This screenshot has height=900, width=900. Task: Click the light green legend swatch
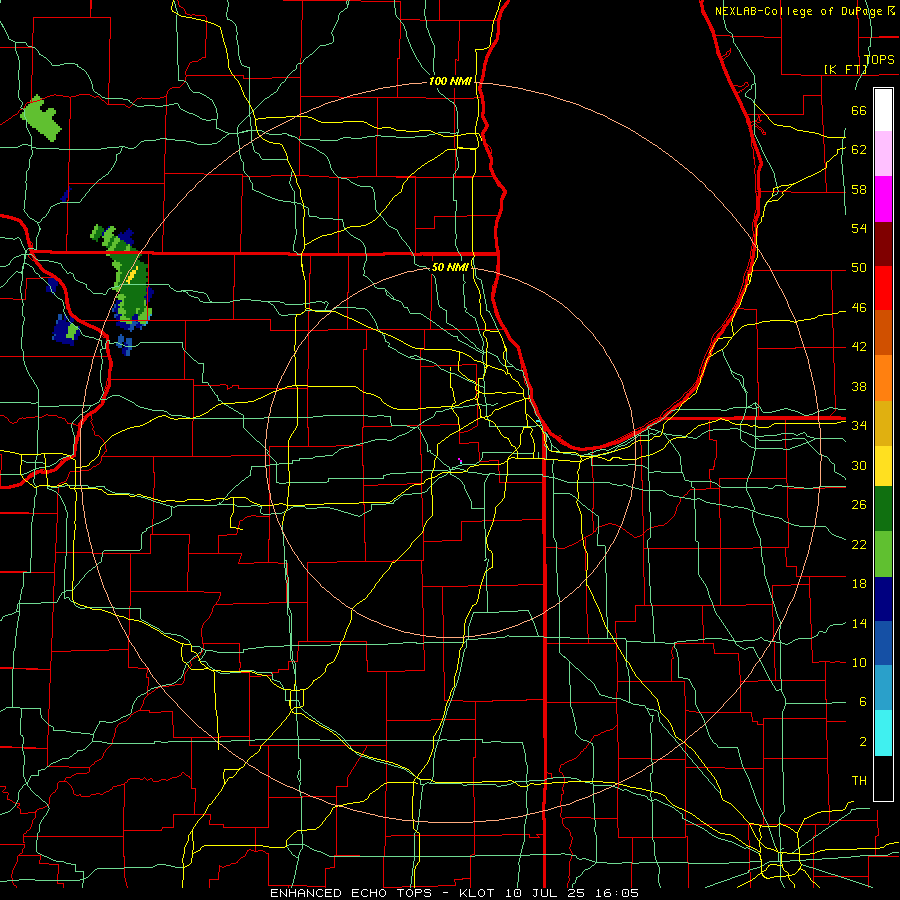[x=883, y=554]
